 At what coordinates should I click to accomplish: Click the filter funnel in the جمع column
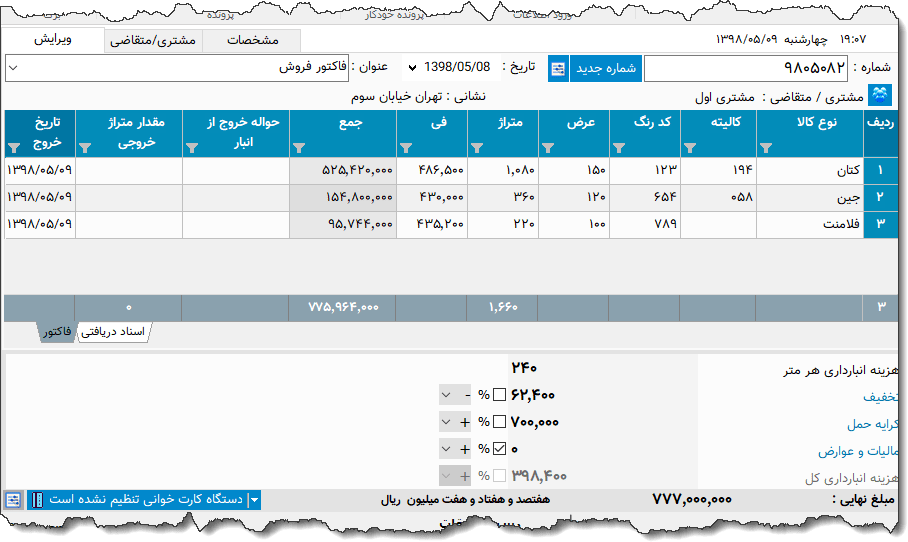(299, 148)
